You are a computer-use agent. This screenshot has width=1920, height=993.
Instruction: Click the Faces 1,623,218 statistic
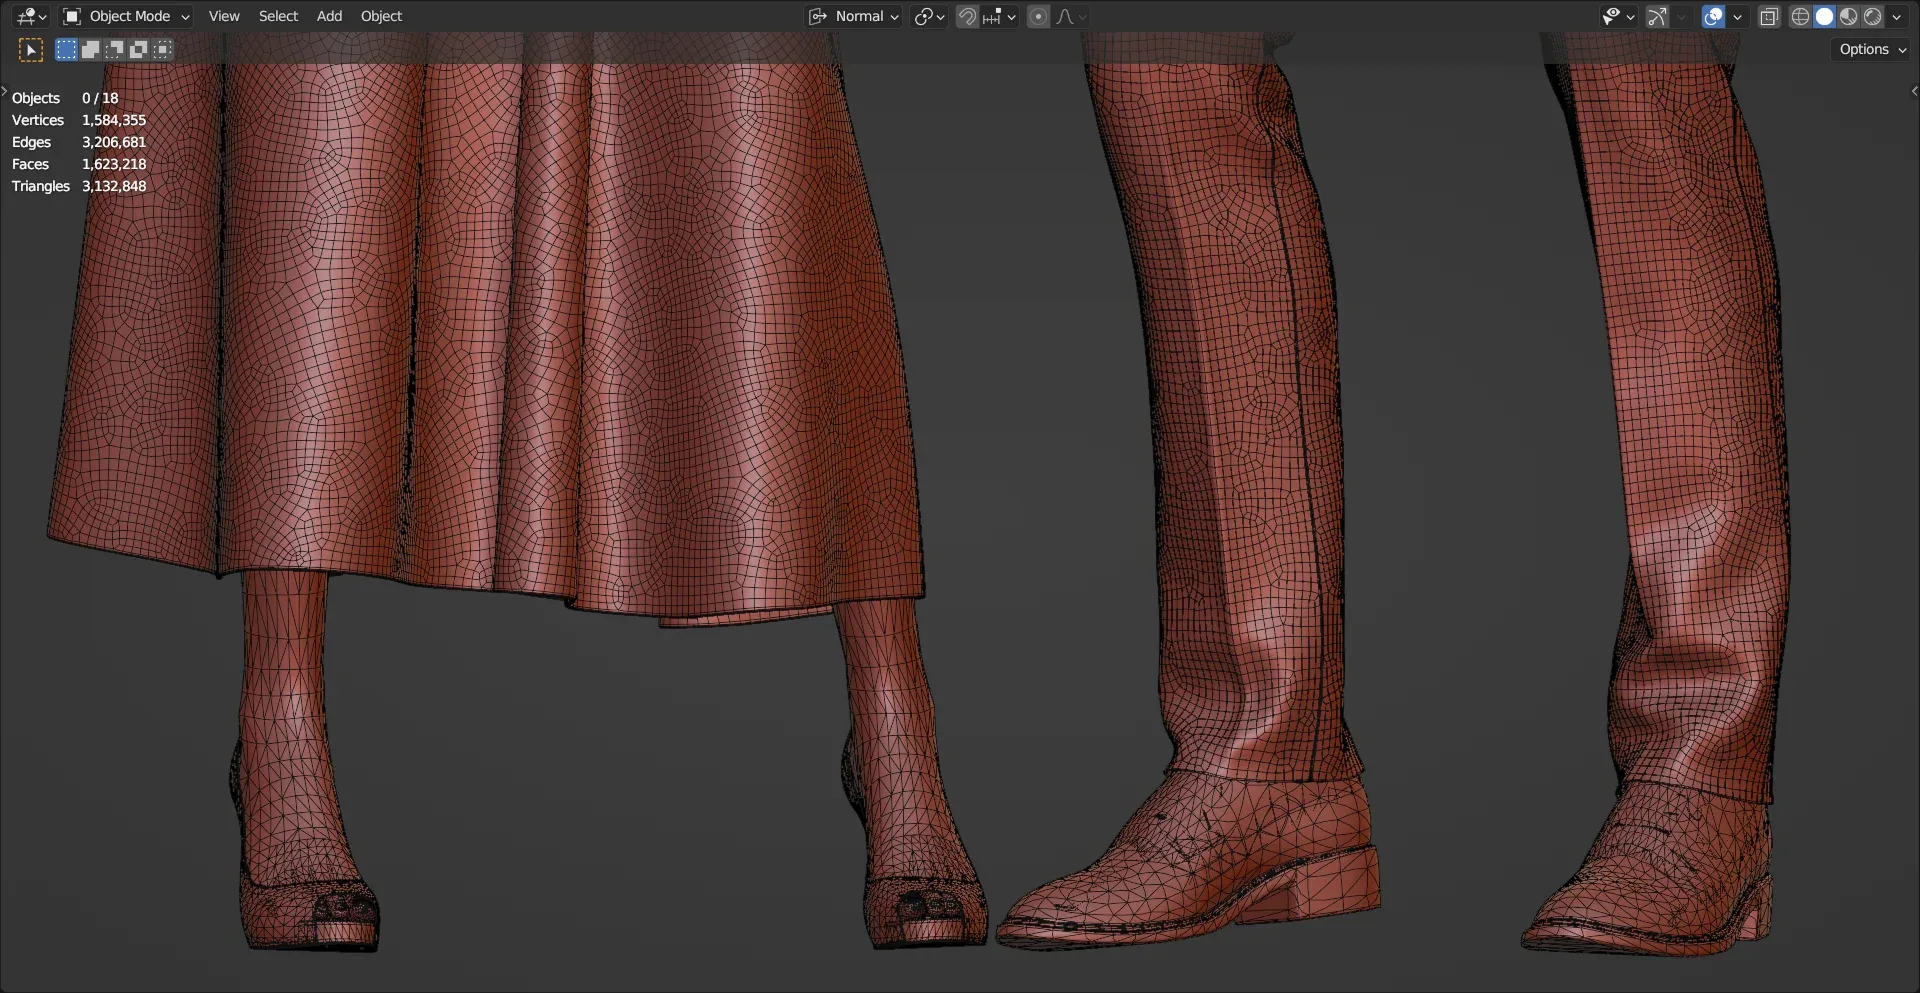tap(79, 164)
